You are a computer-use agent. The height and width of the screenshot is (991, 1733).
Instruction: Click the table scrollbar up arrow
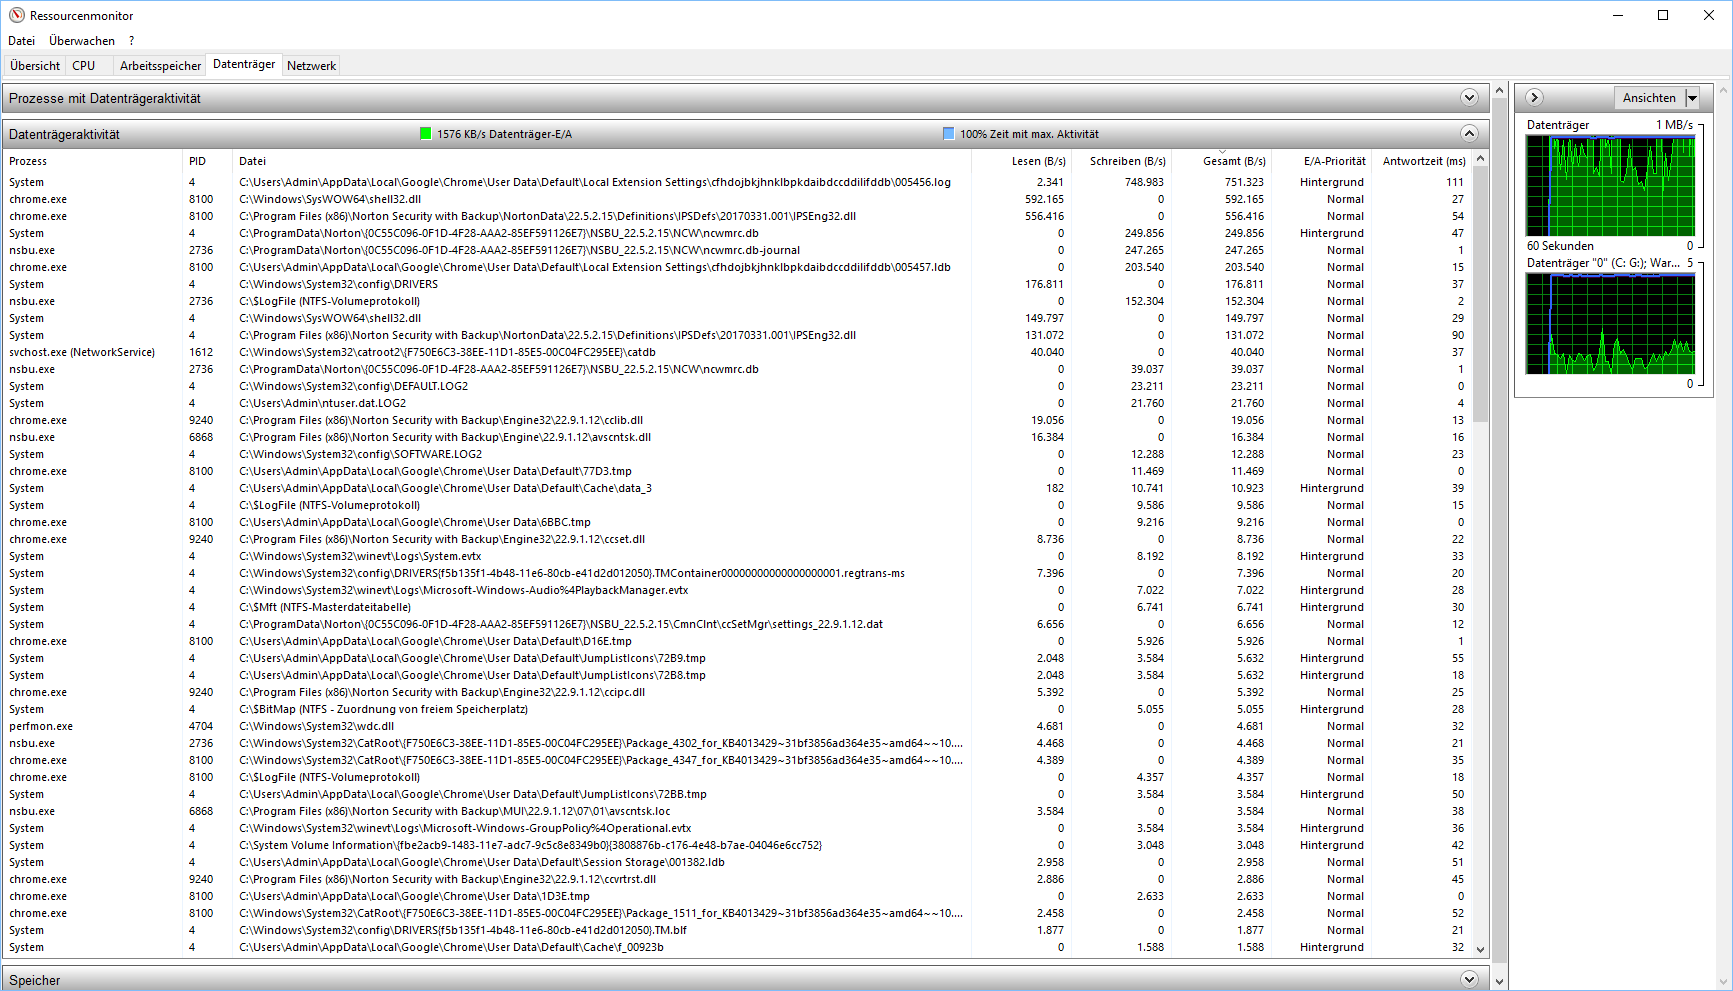tap(1481, 159)
